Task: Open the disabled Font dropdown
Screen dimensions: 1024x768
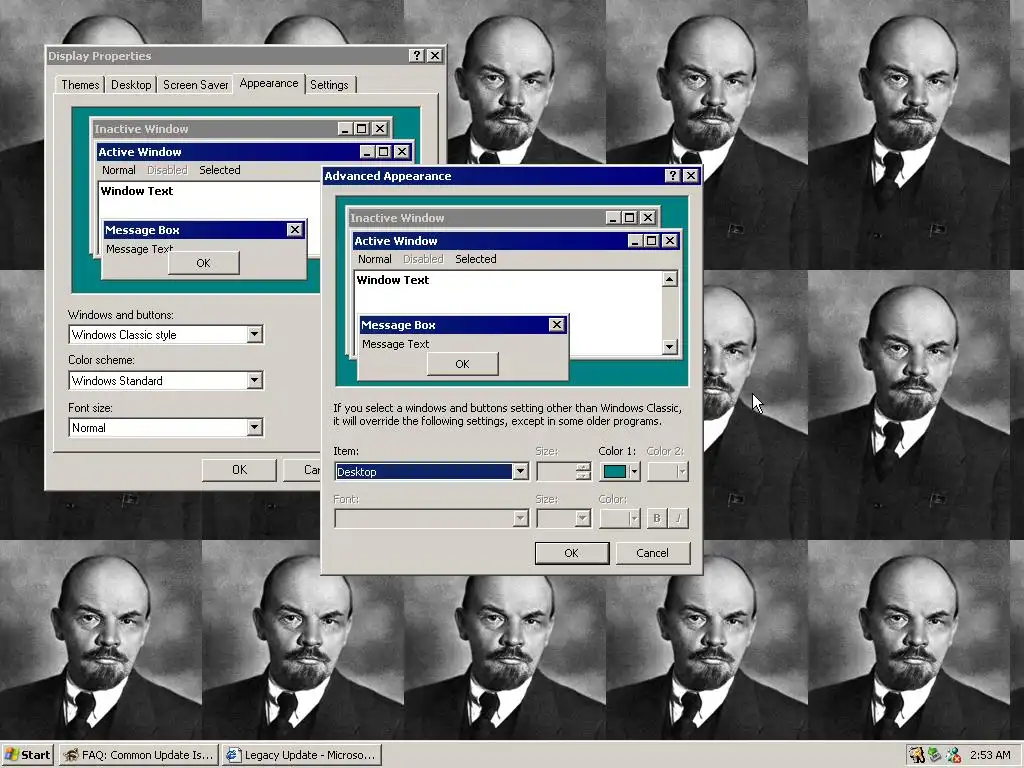Action: [x=431, y=519]
